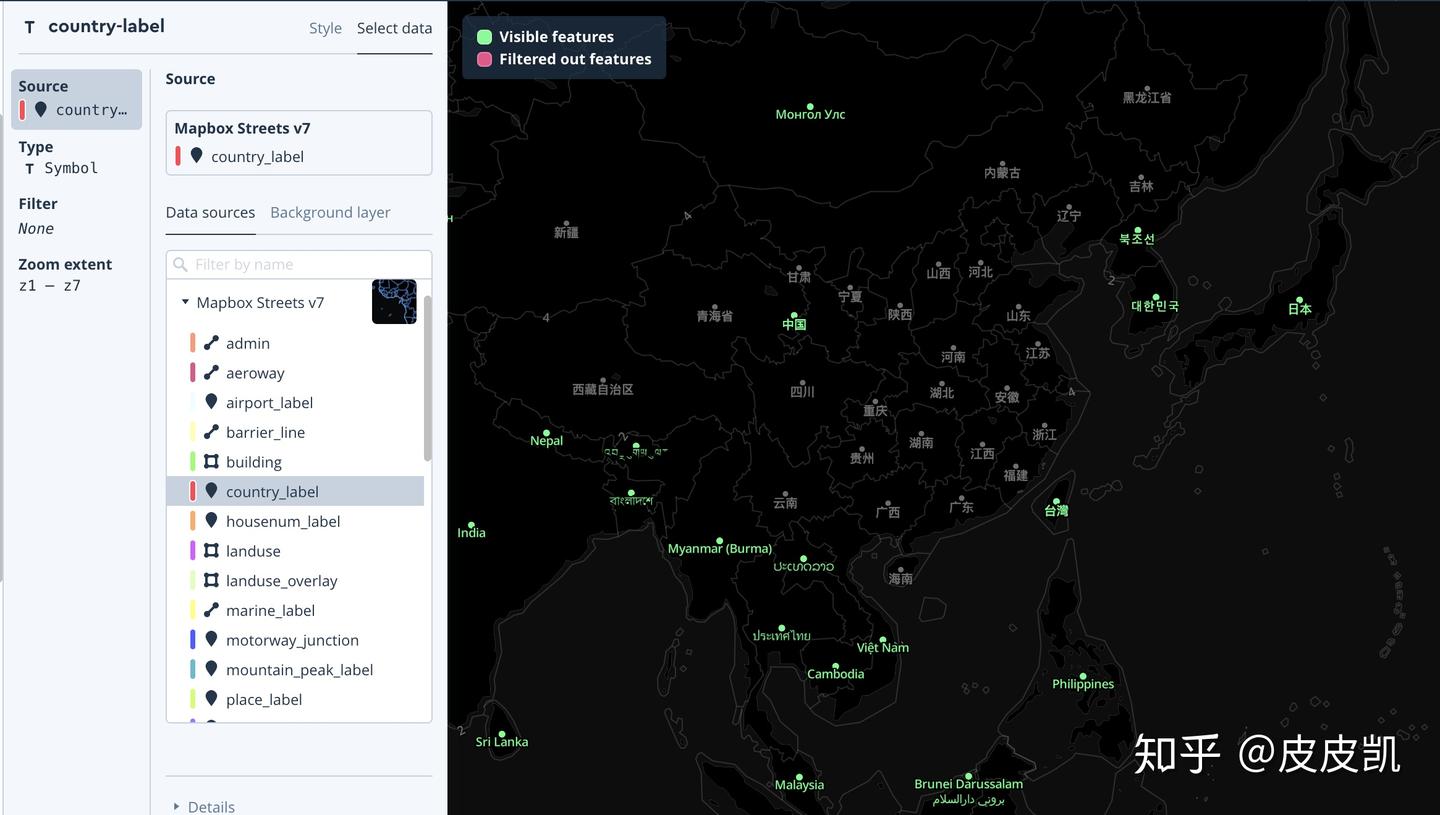Click the line icon beside aeroway
The height and width of the screenshot is (815, 1440).
click(211, 373)
